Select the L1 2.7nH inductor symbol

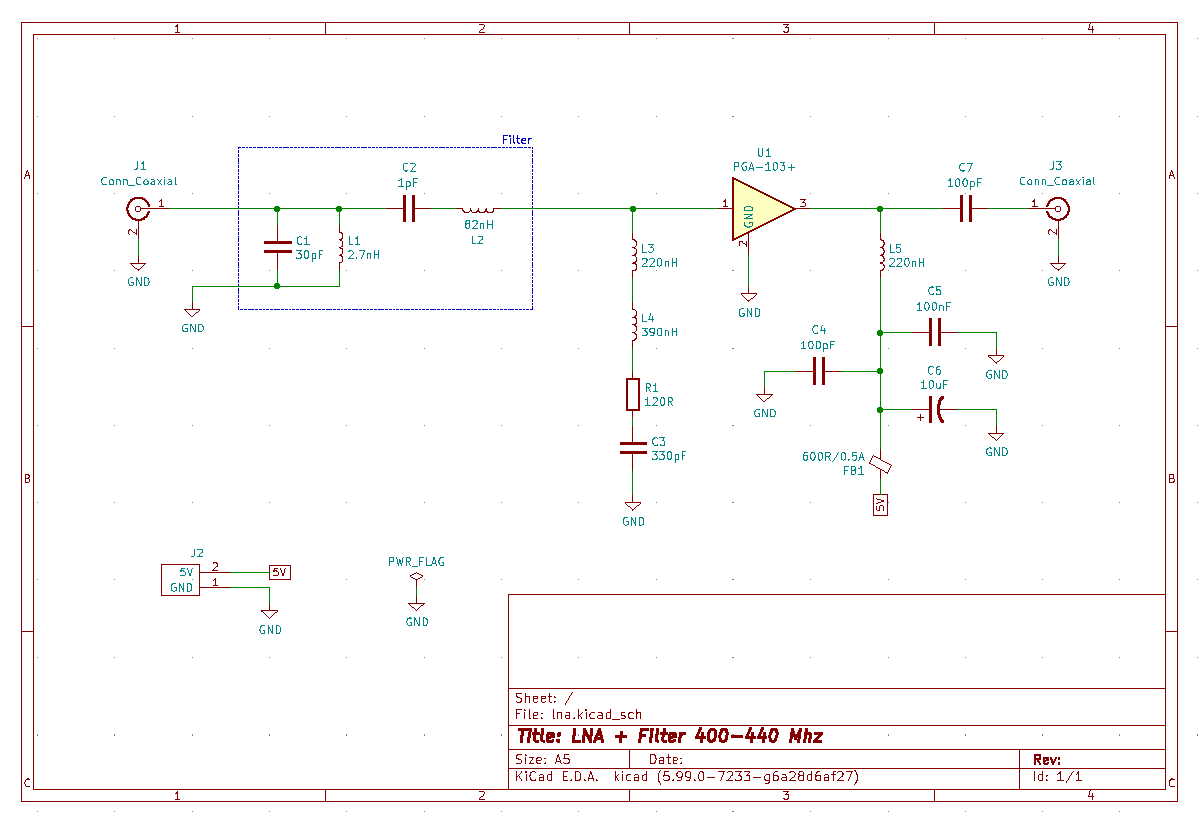click(x=340, y=247)
